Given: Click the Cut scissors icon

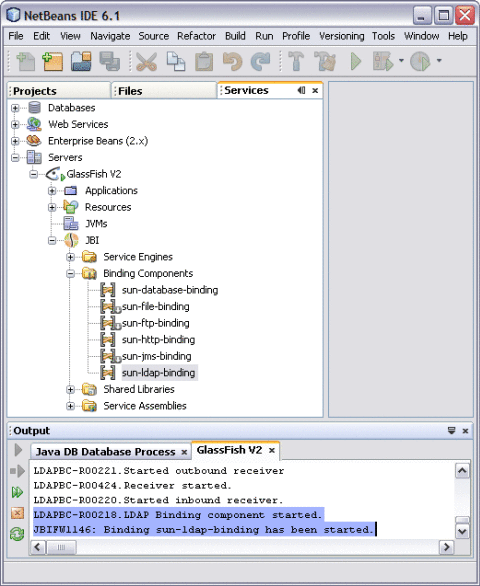Looking at the screenshot, I should [146, 61].
